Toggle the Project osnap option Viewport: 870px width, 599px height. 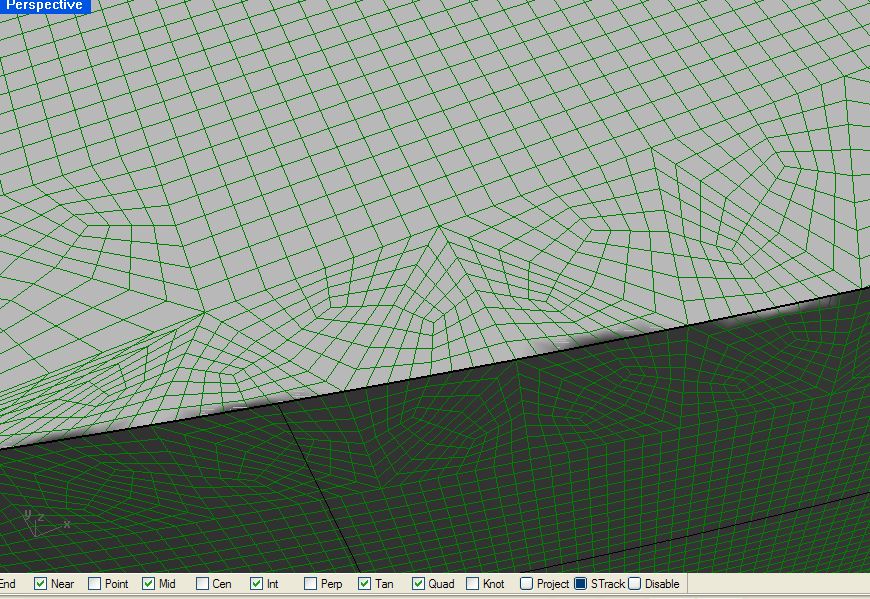pos(527,583)
